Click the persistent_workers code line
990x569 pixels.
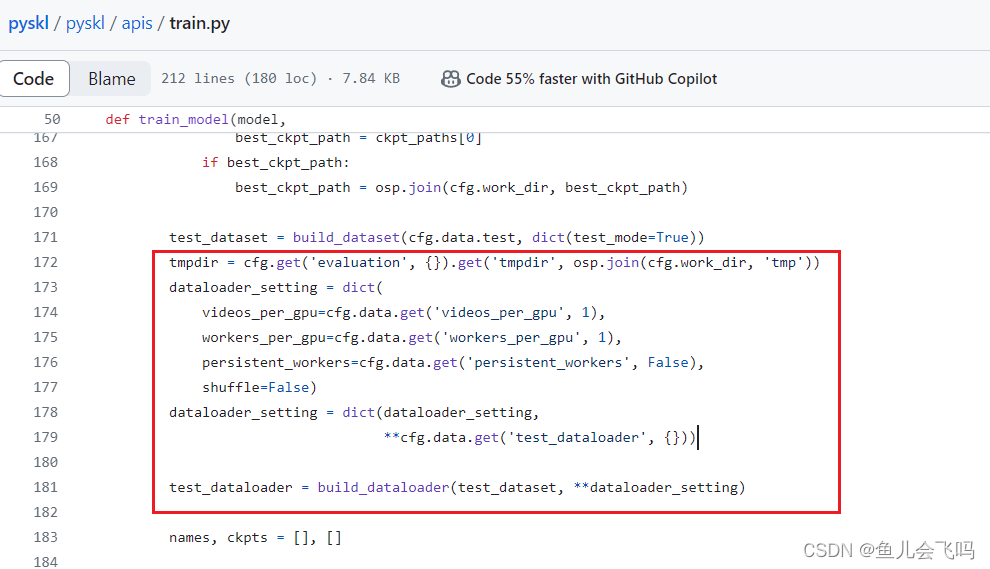pyautogui.click(x=453, y=362)
